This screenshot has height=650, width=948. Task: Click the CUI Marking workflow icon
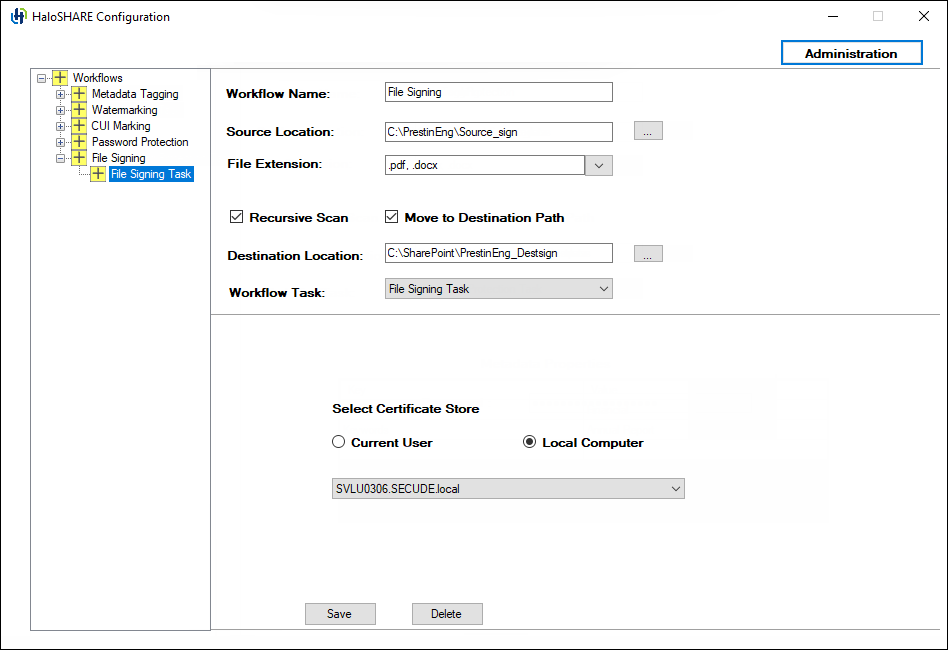coord(78,125)
